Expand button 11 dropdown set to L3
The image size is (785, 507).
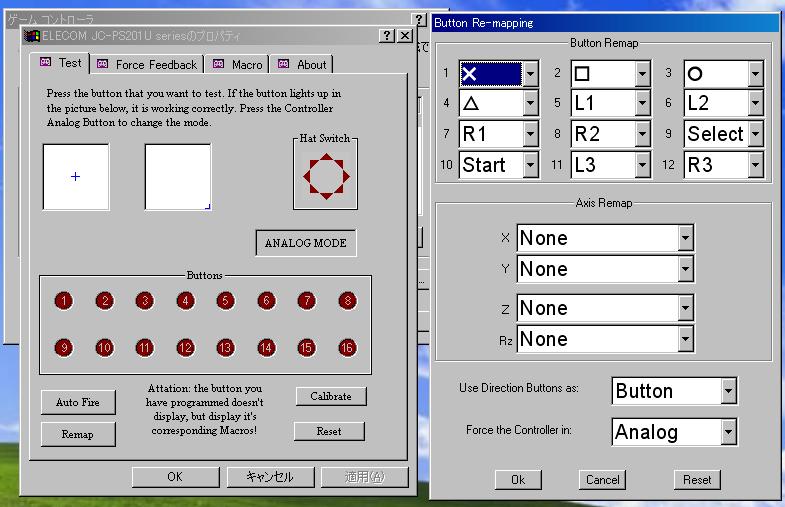(x=611, y=165)
